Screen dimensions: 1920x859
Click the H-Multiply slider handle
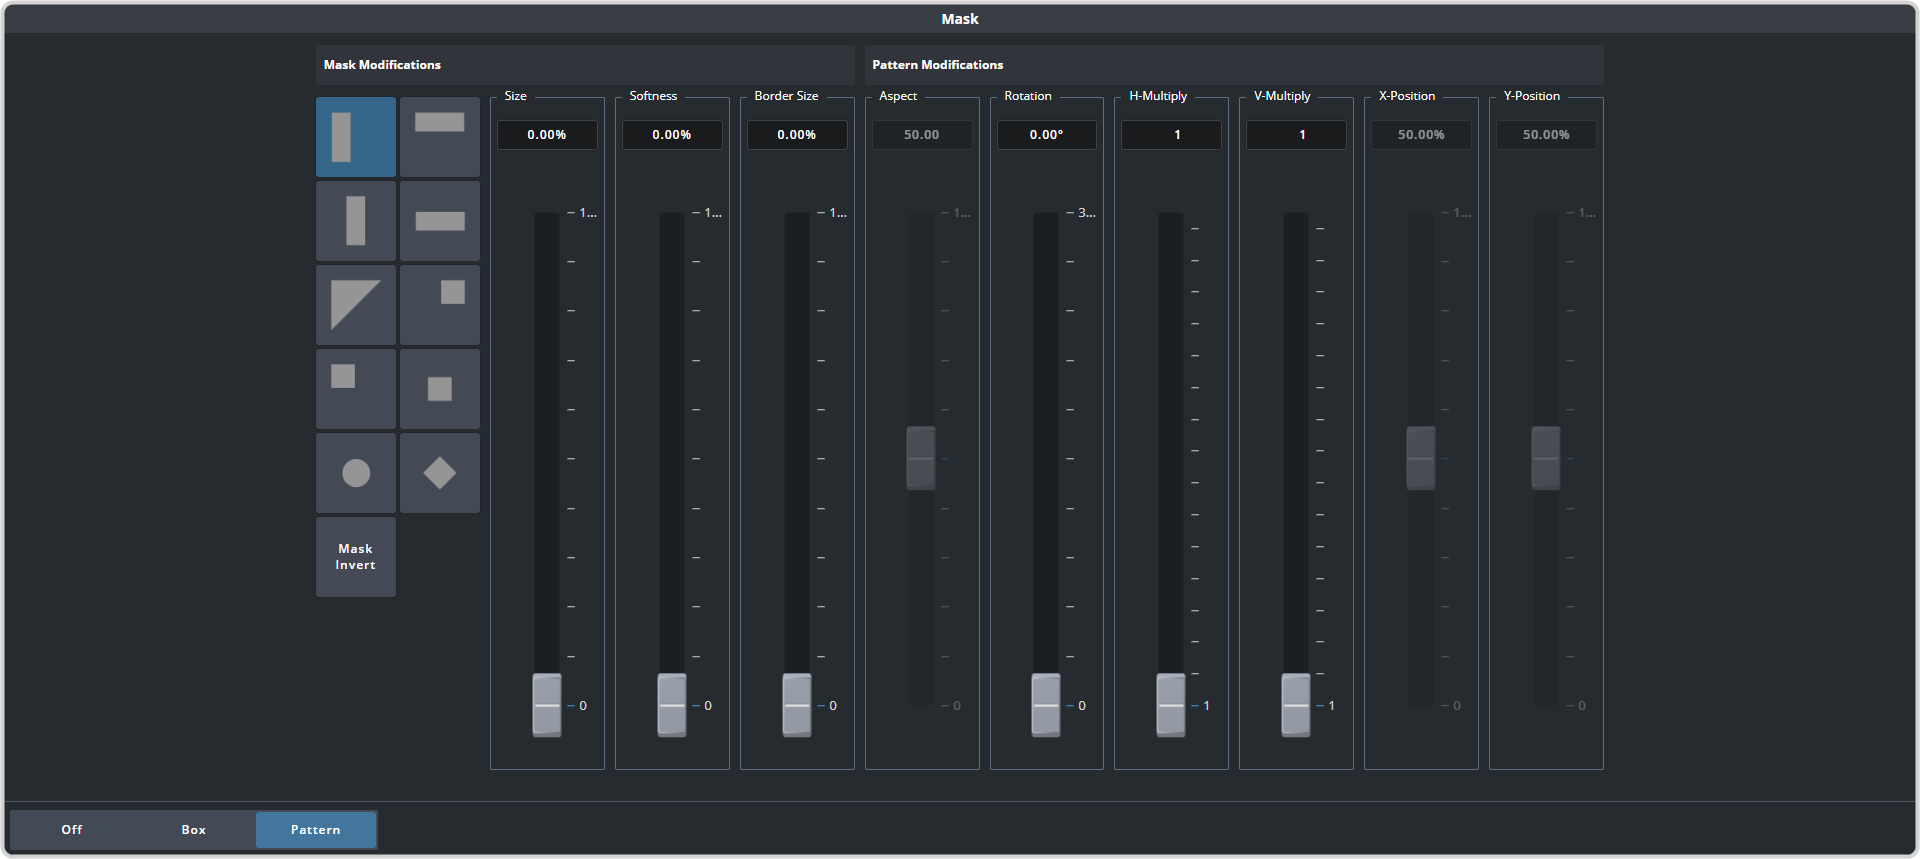pos(1171,705)
